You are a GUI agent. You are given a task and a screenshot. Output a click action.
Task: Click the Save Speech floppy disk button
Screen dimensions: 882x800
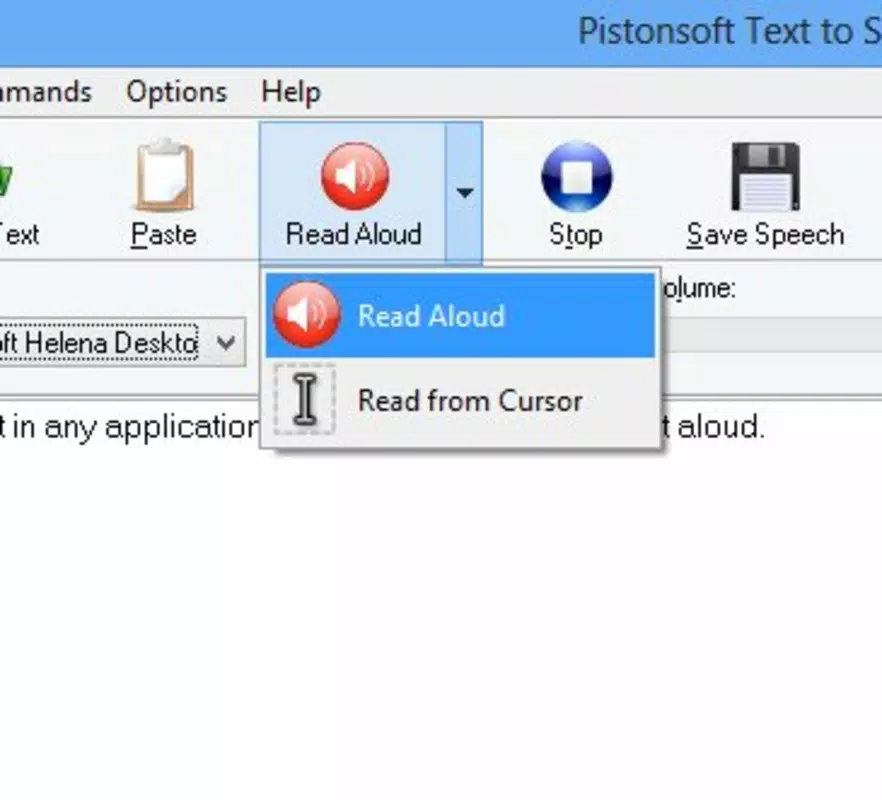coord(765,193)
